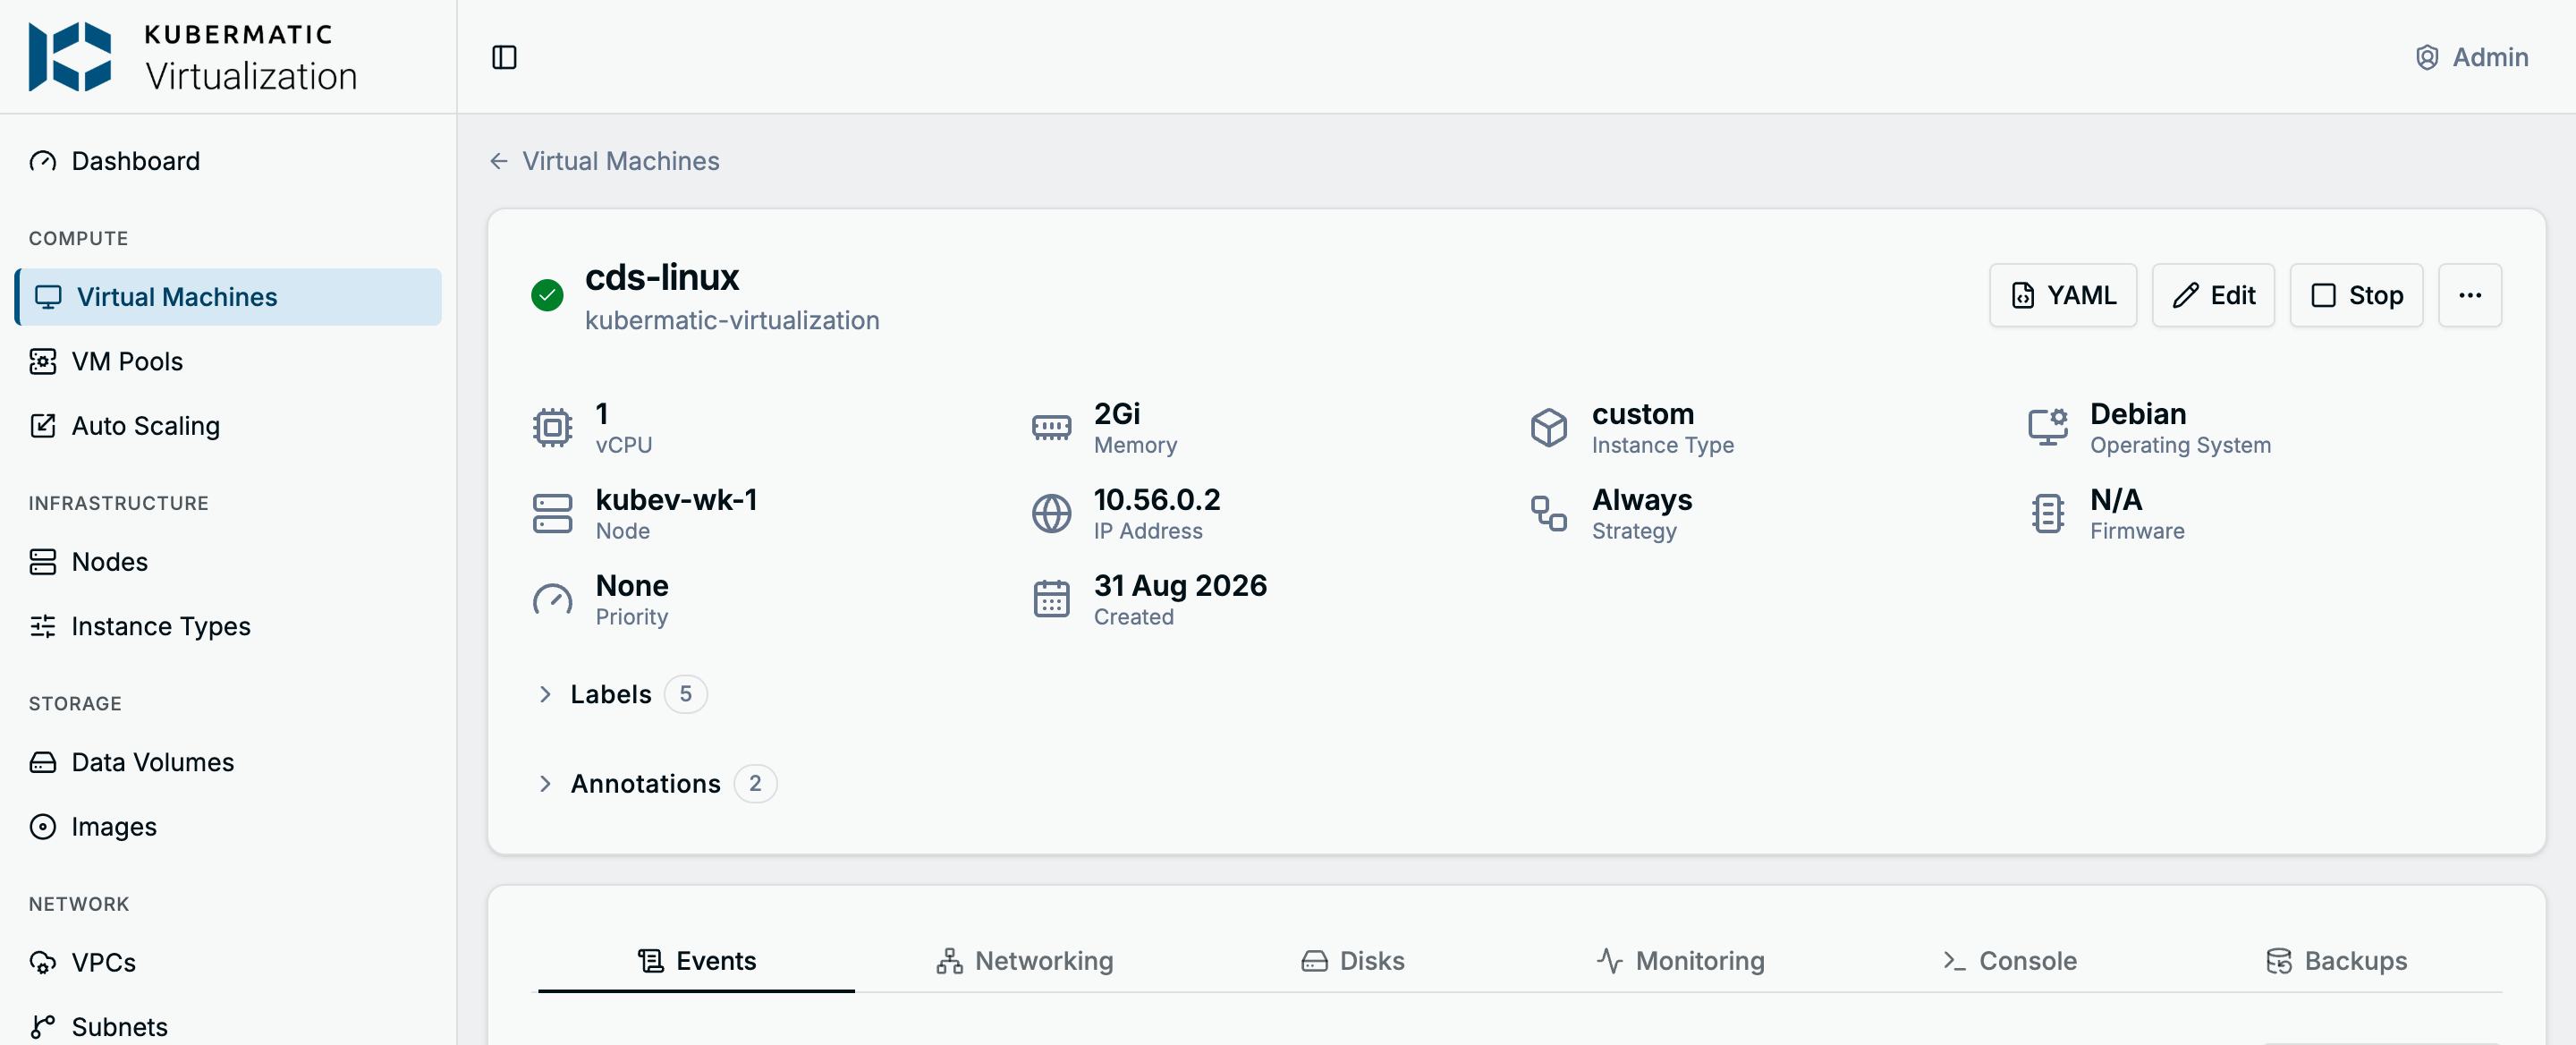Open the Admin user menu
Image resolution: width=2576 pixels, height=1045 pixels.
click(x=2471, y=57)
